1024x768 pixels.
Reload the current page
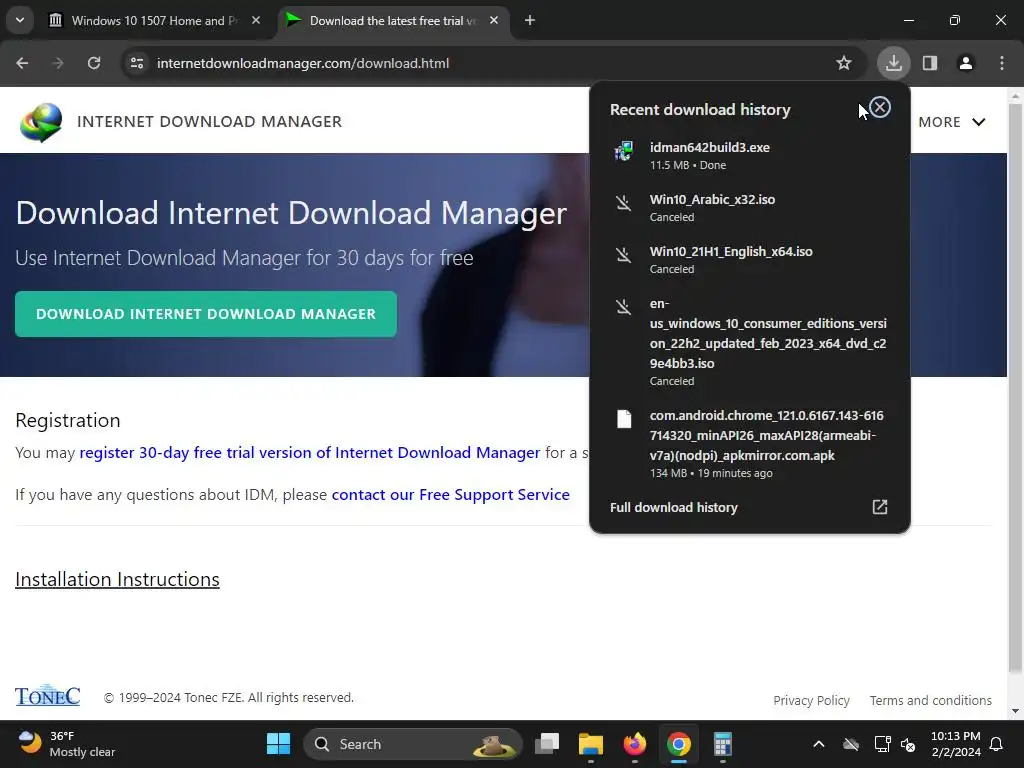tap(94, 63)
